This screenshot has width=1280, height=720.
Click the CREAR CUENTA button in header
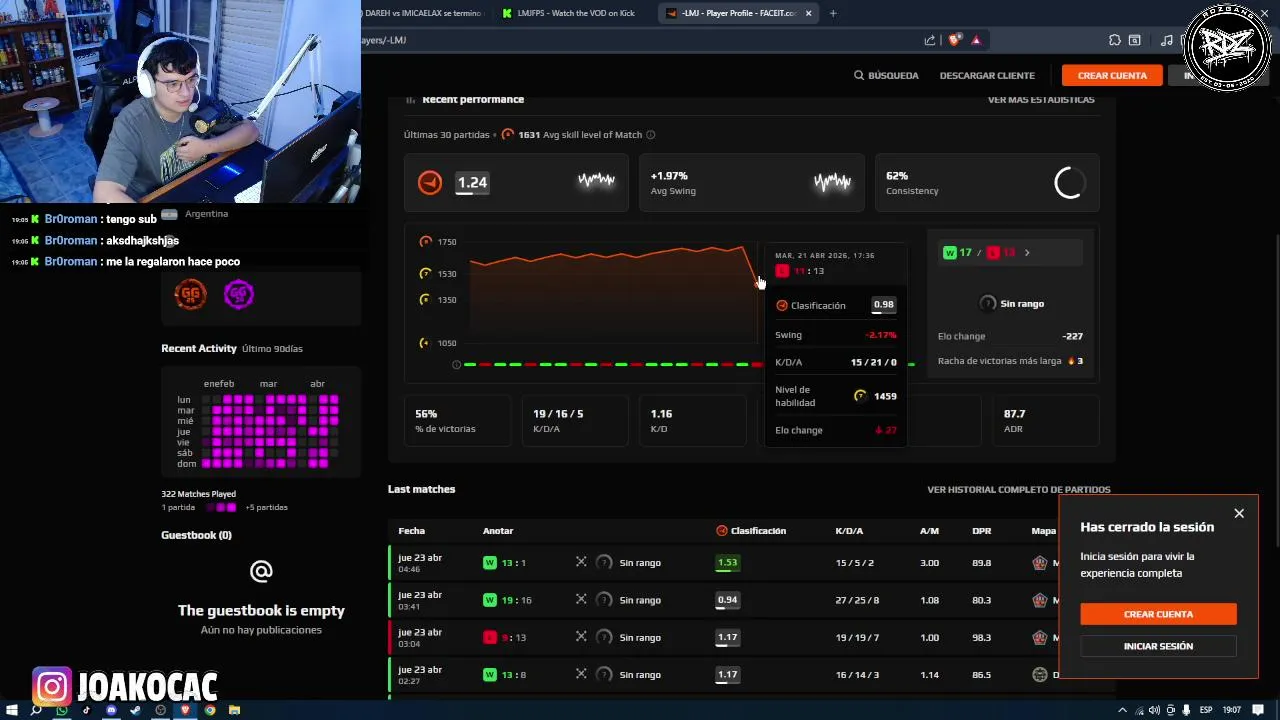(1112, 75)
